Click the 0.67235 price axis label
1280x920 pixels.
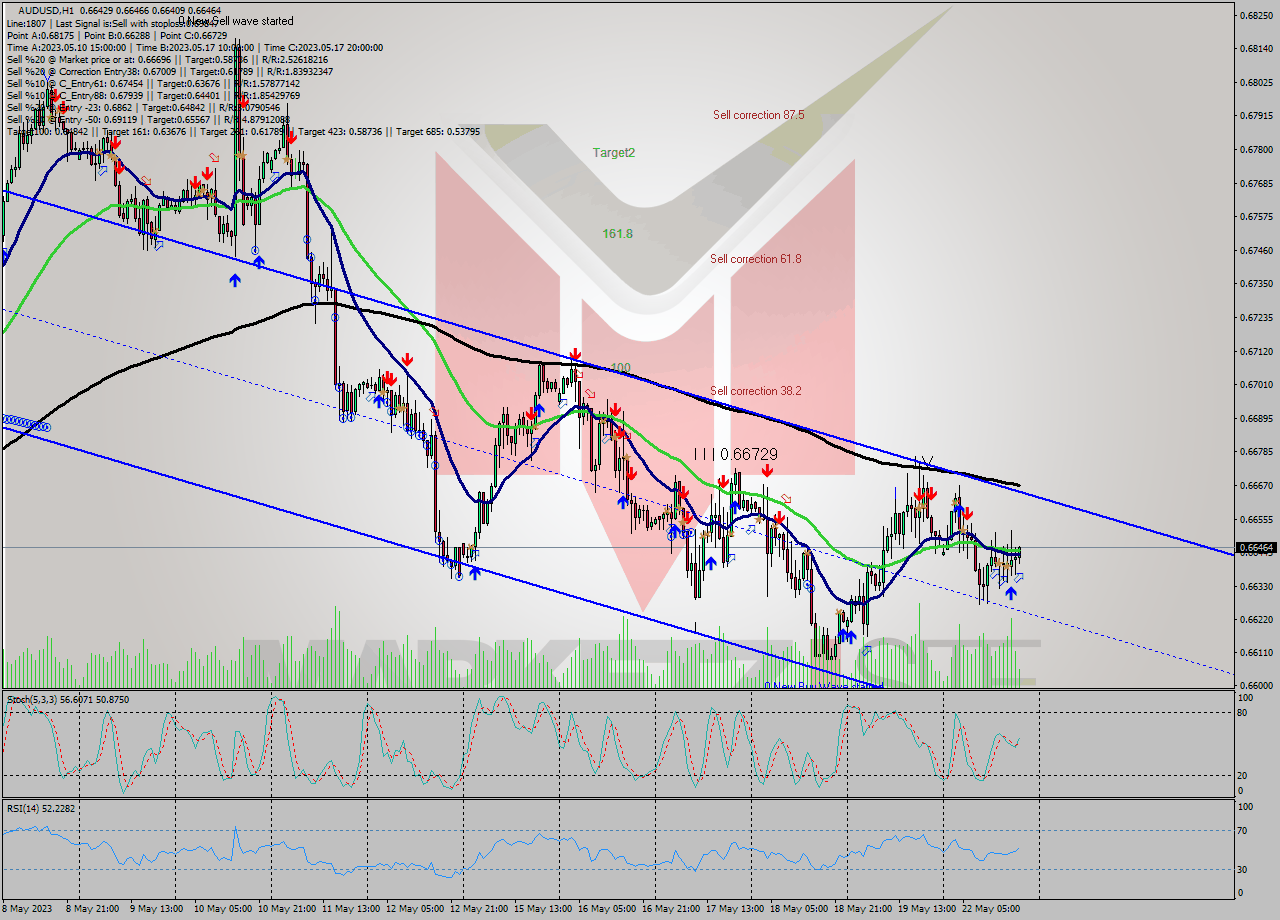pos(1256,317)
